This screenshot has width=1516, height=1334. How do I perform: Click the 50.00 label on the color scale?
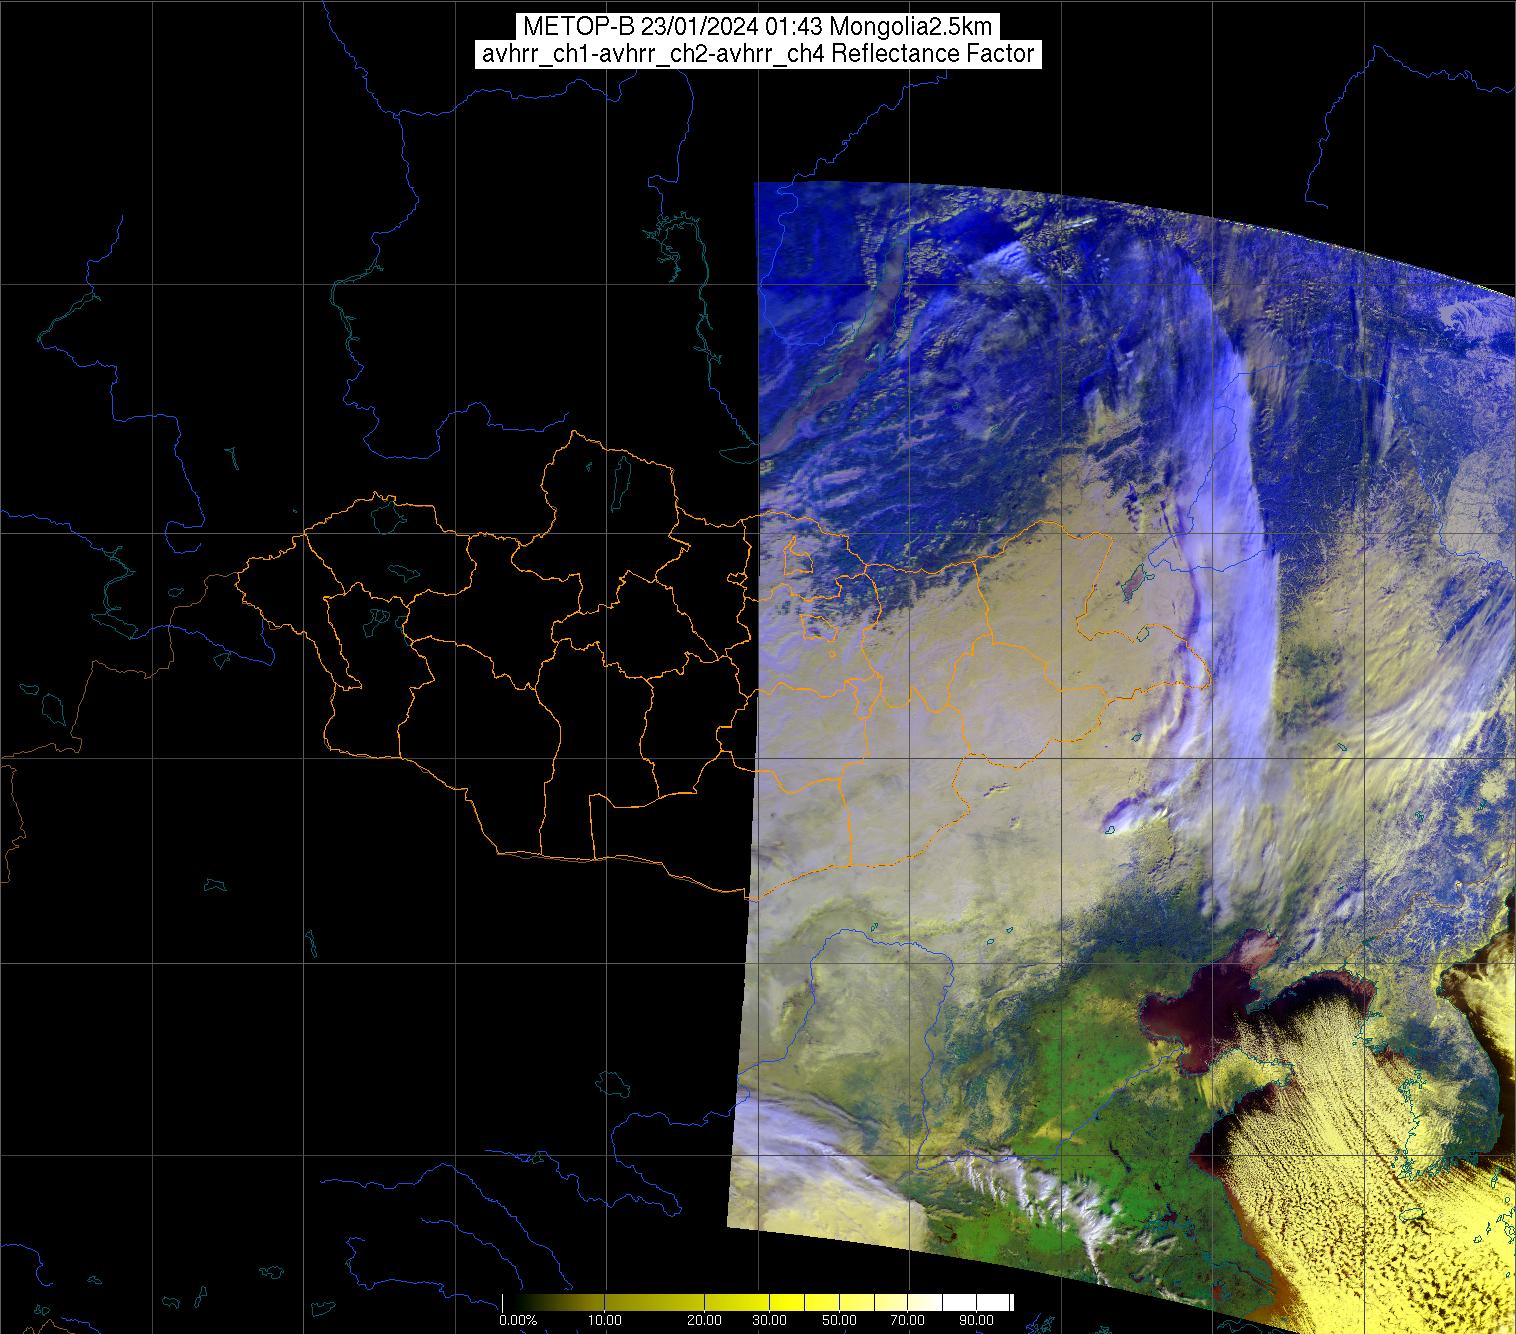840,1321
